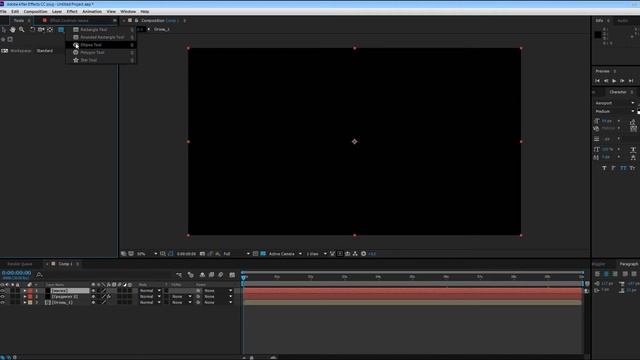This screenshot has height=360, width=640.
Task: Toggle the Draft 3D timeline button
Action: (x=191, y=275)
